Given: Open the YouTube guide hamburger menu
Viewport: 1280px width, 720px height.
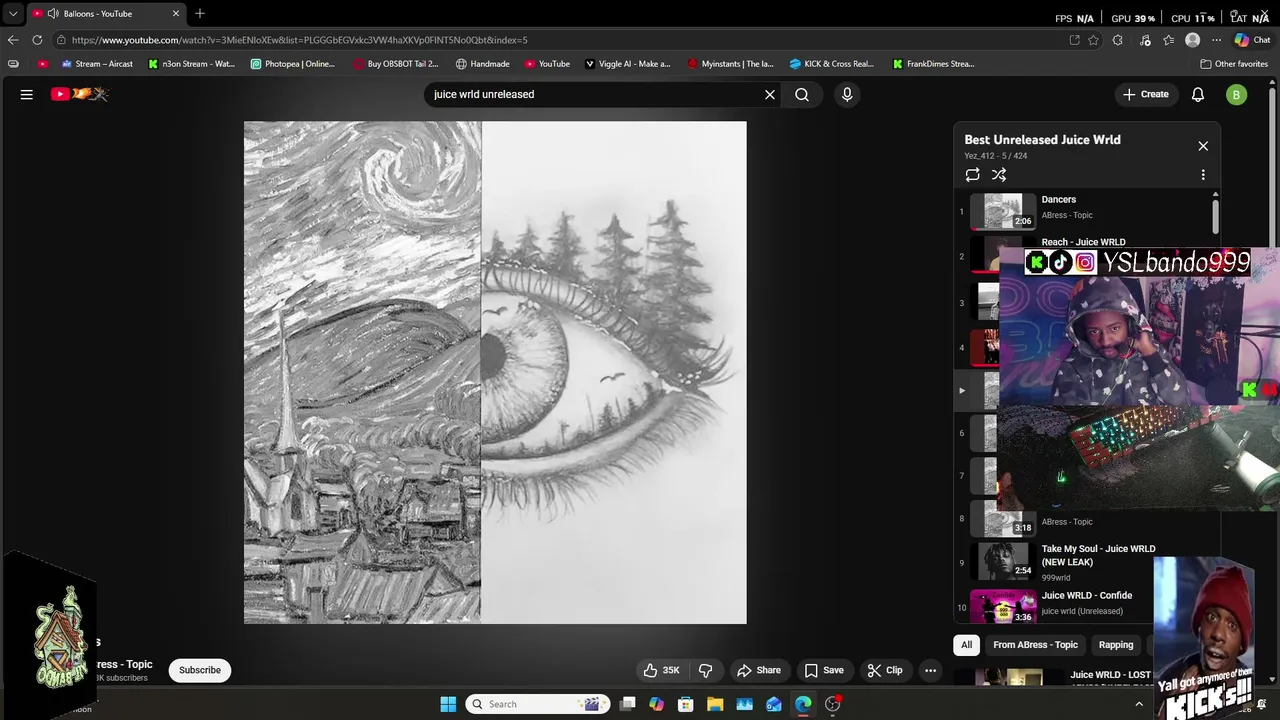Looking at the screenshot, I should [27, 94].
